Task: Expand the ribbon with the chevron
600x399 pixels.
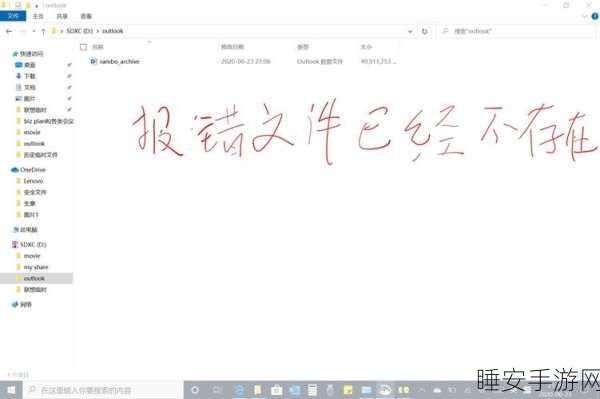Action: [x=584, y=16]
